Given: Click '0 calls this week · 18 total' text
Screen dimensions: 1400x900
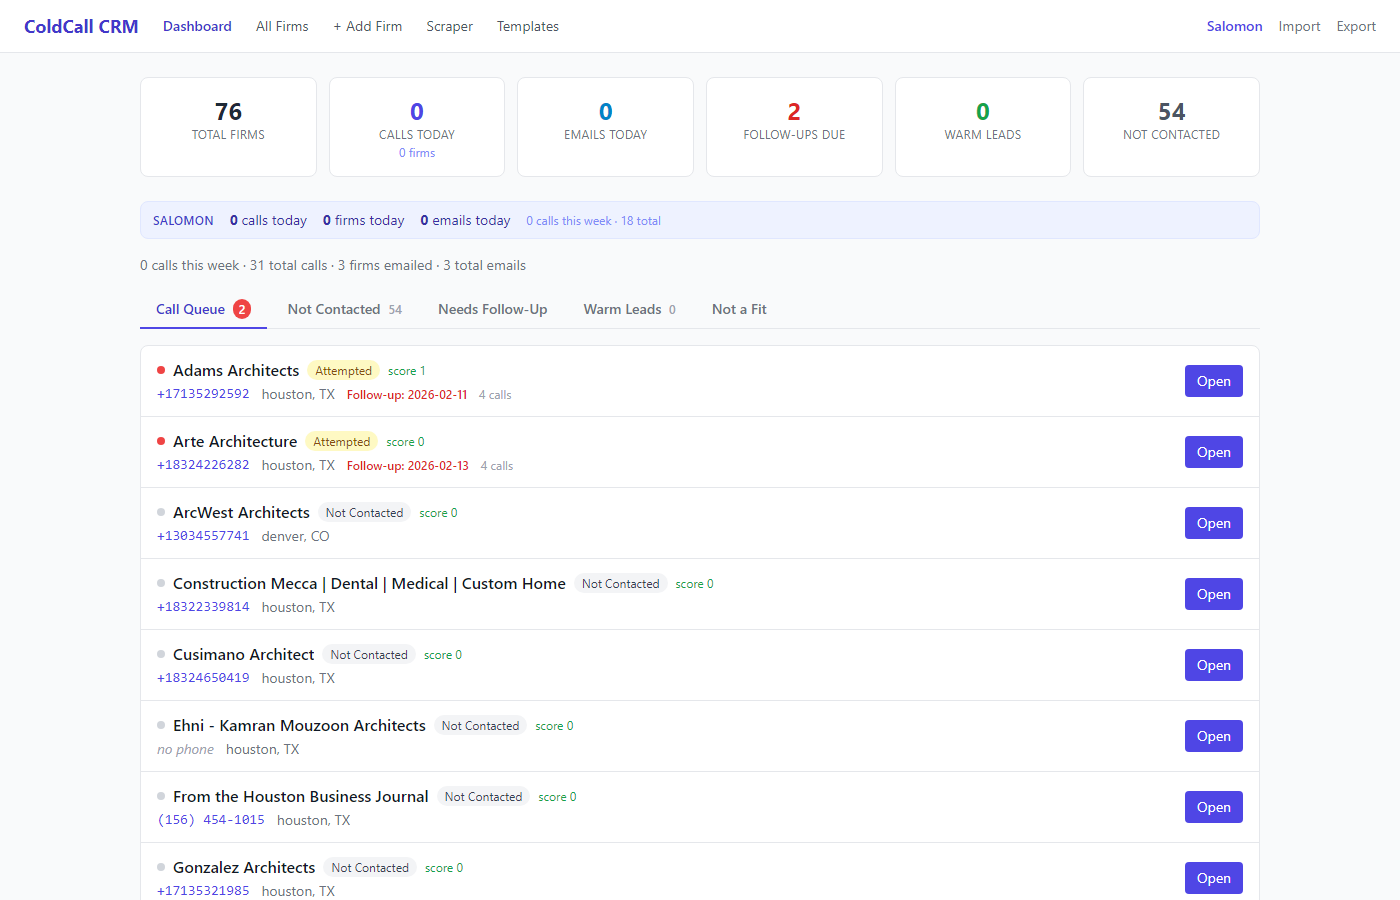Looking at the screenshot, I should tap(593, 221).
